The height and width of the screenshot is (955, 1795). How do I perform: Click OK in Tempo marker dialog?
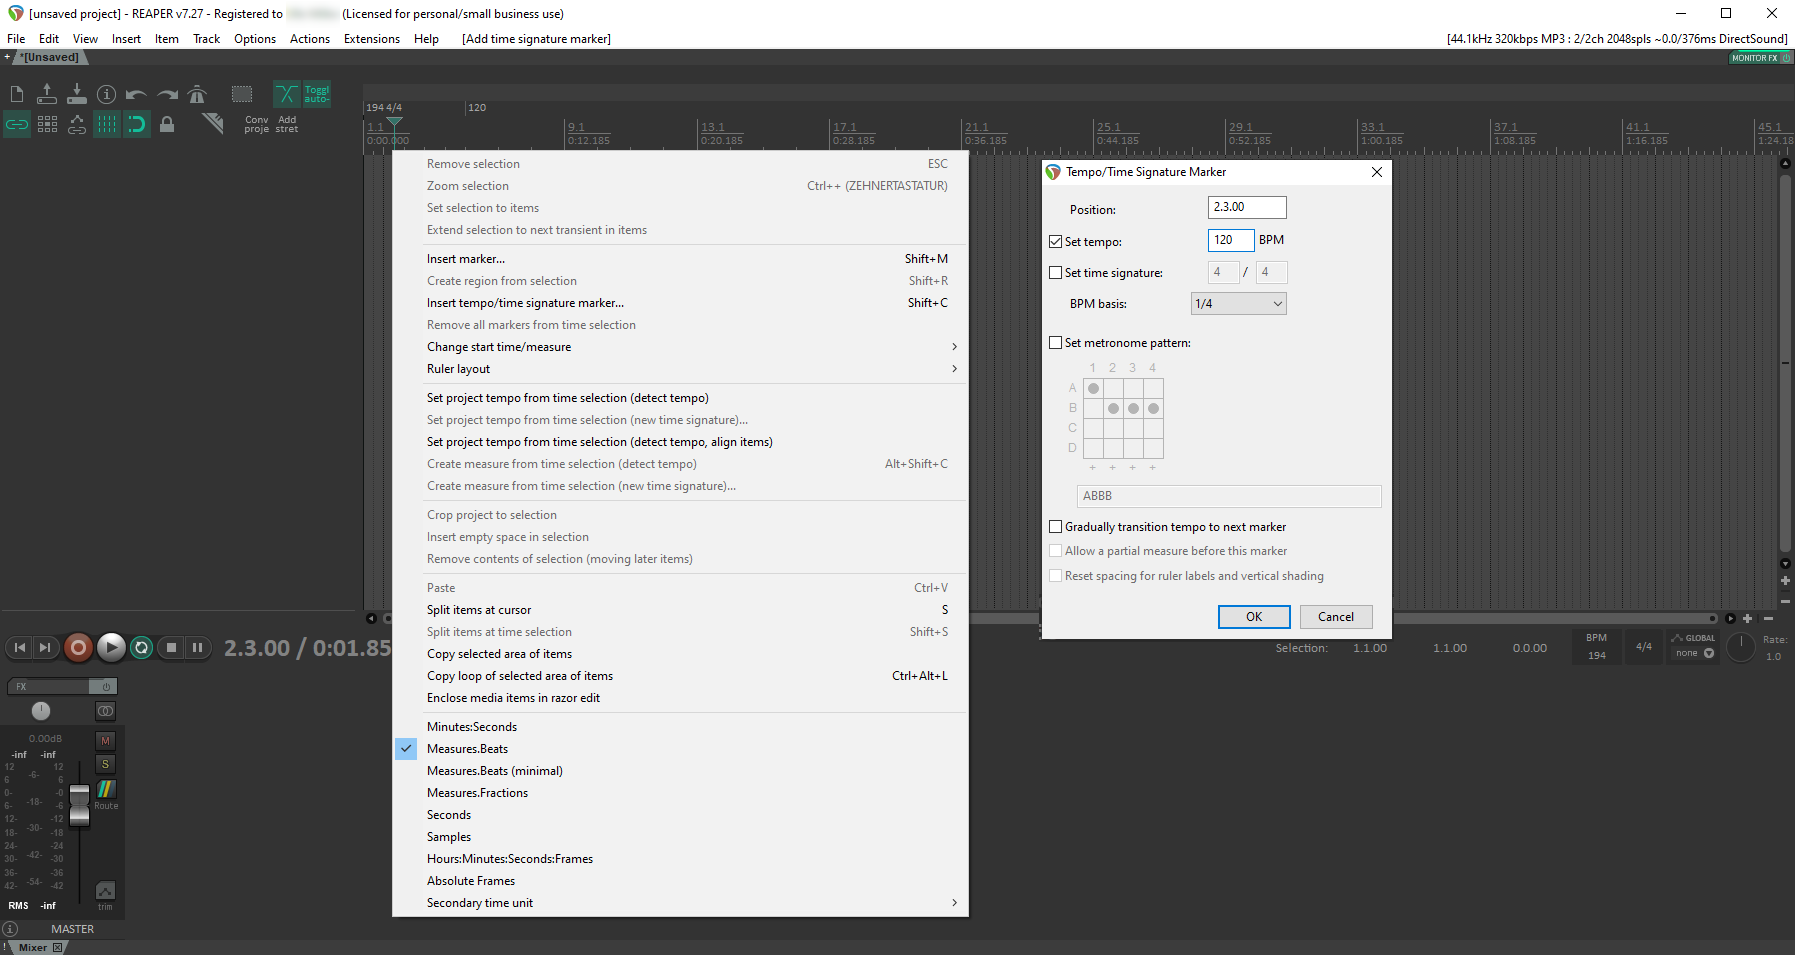click(x=1253, y=617)
